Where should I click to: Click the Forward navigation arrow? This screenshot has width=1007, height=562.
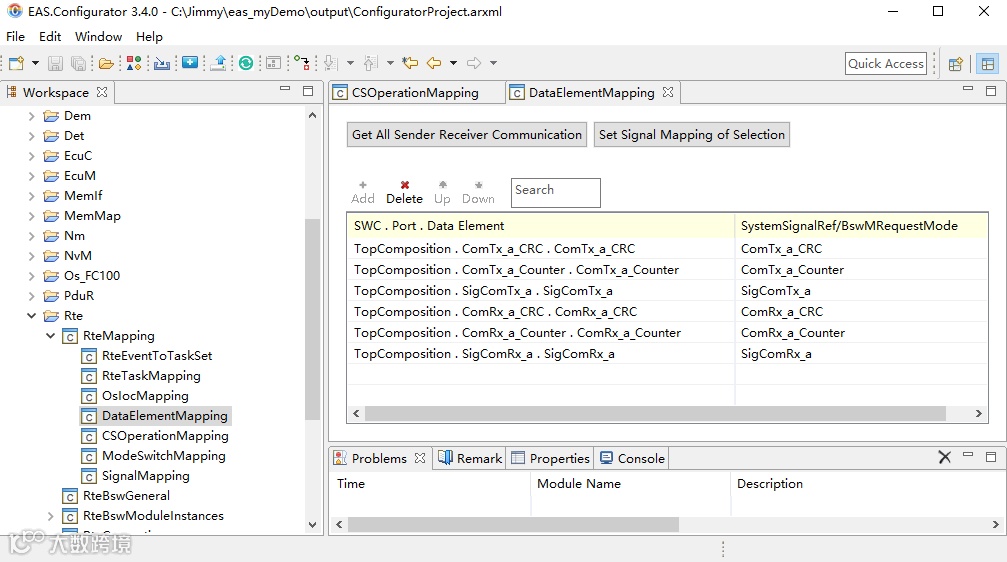[x=474, y=63]
